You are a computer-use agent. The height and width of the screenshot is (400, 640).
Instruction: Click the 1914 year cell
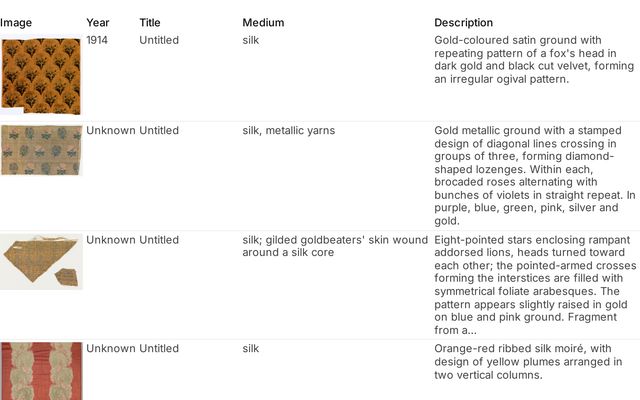97,40
